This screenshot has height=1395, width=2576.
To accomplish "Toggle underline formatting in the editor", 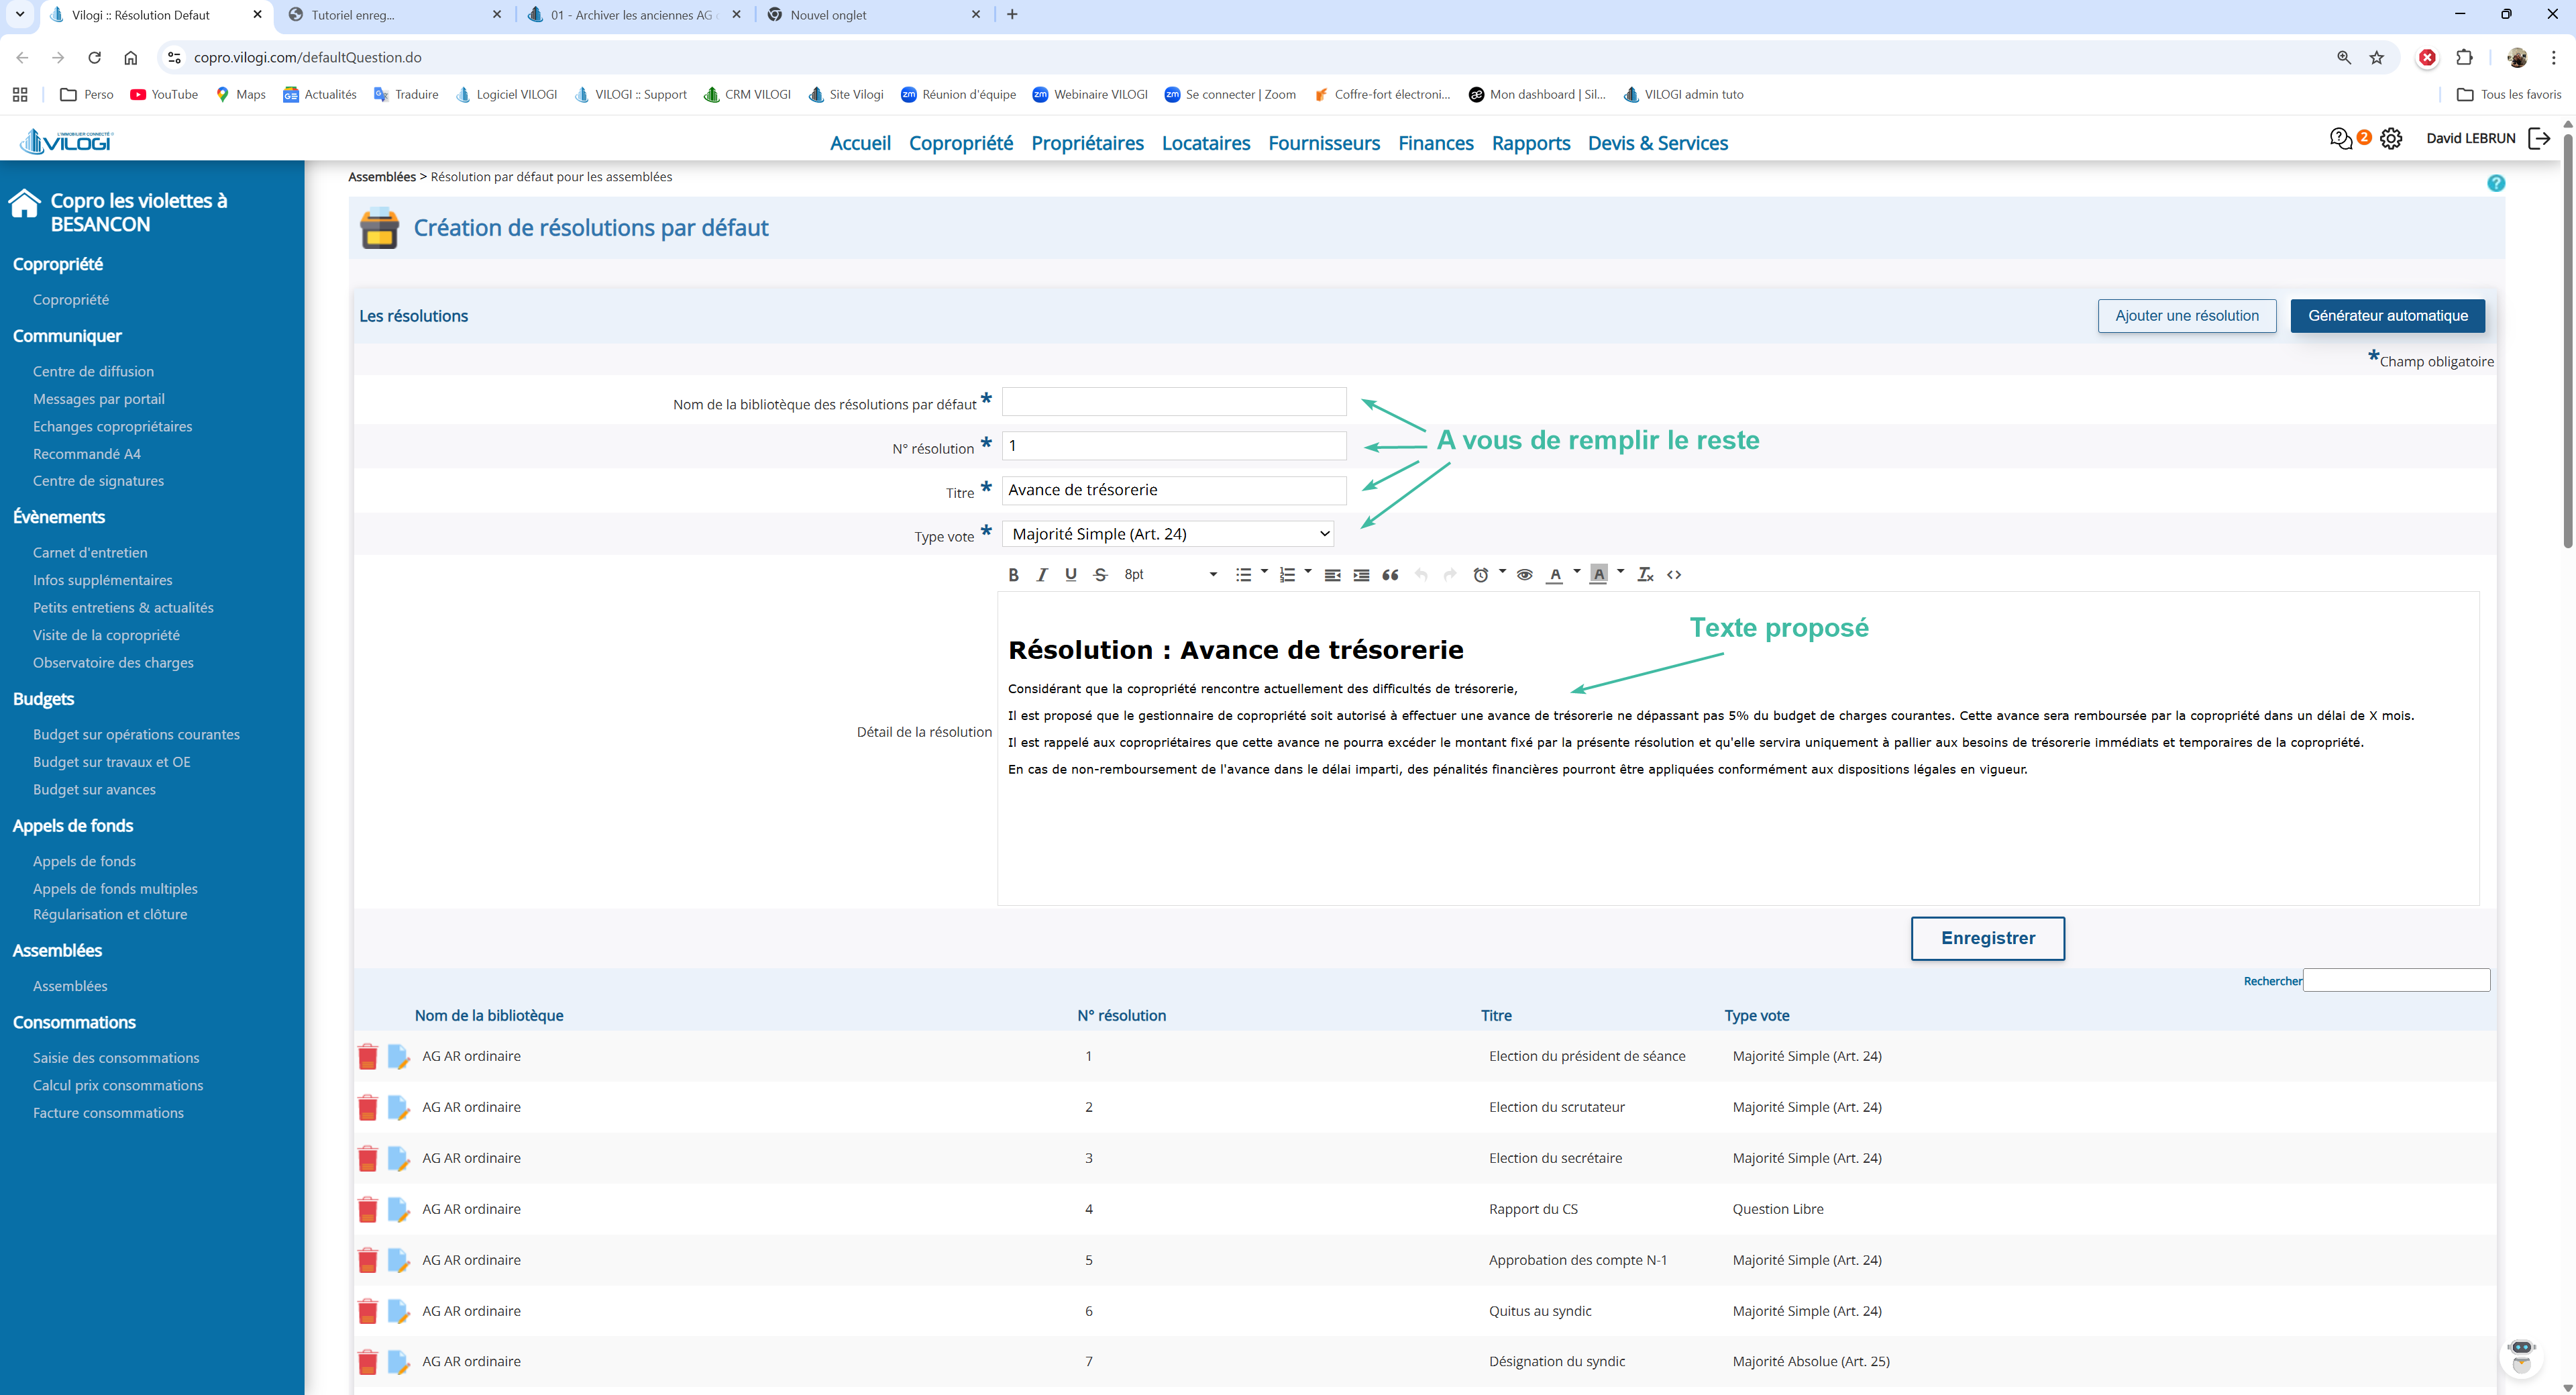I will [x=1071, y=575].
